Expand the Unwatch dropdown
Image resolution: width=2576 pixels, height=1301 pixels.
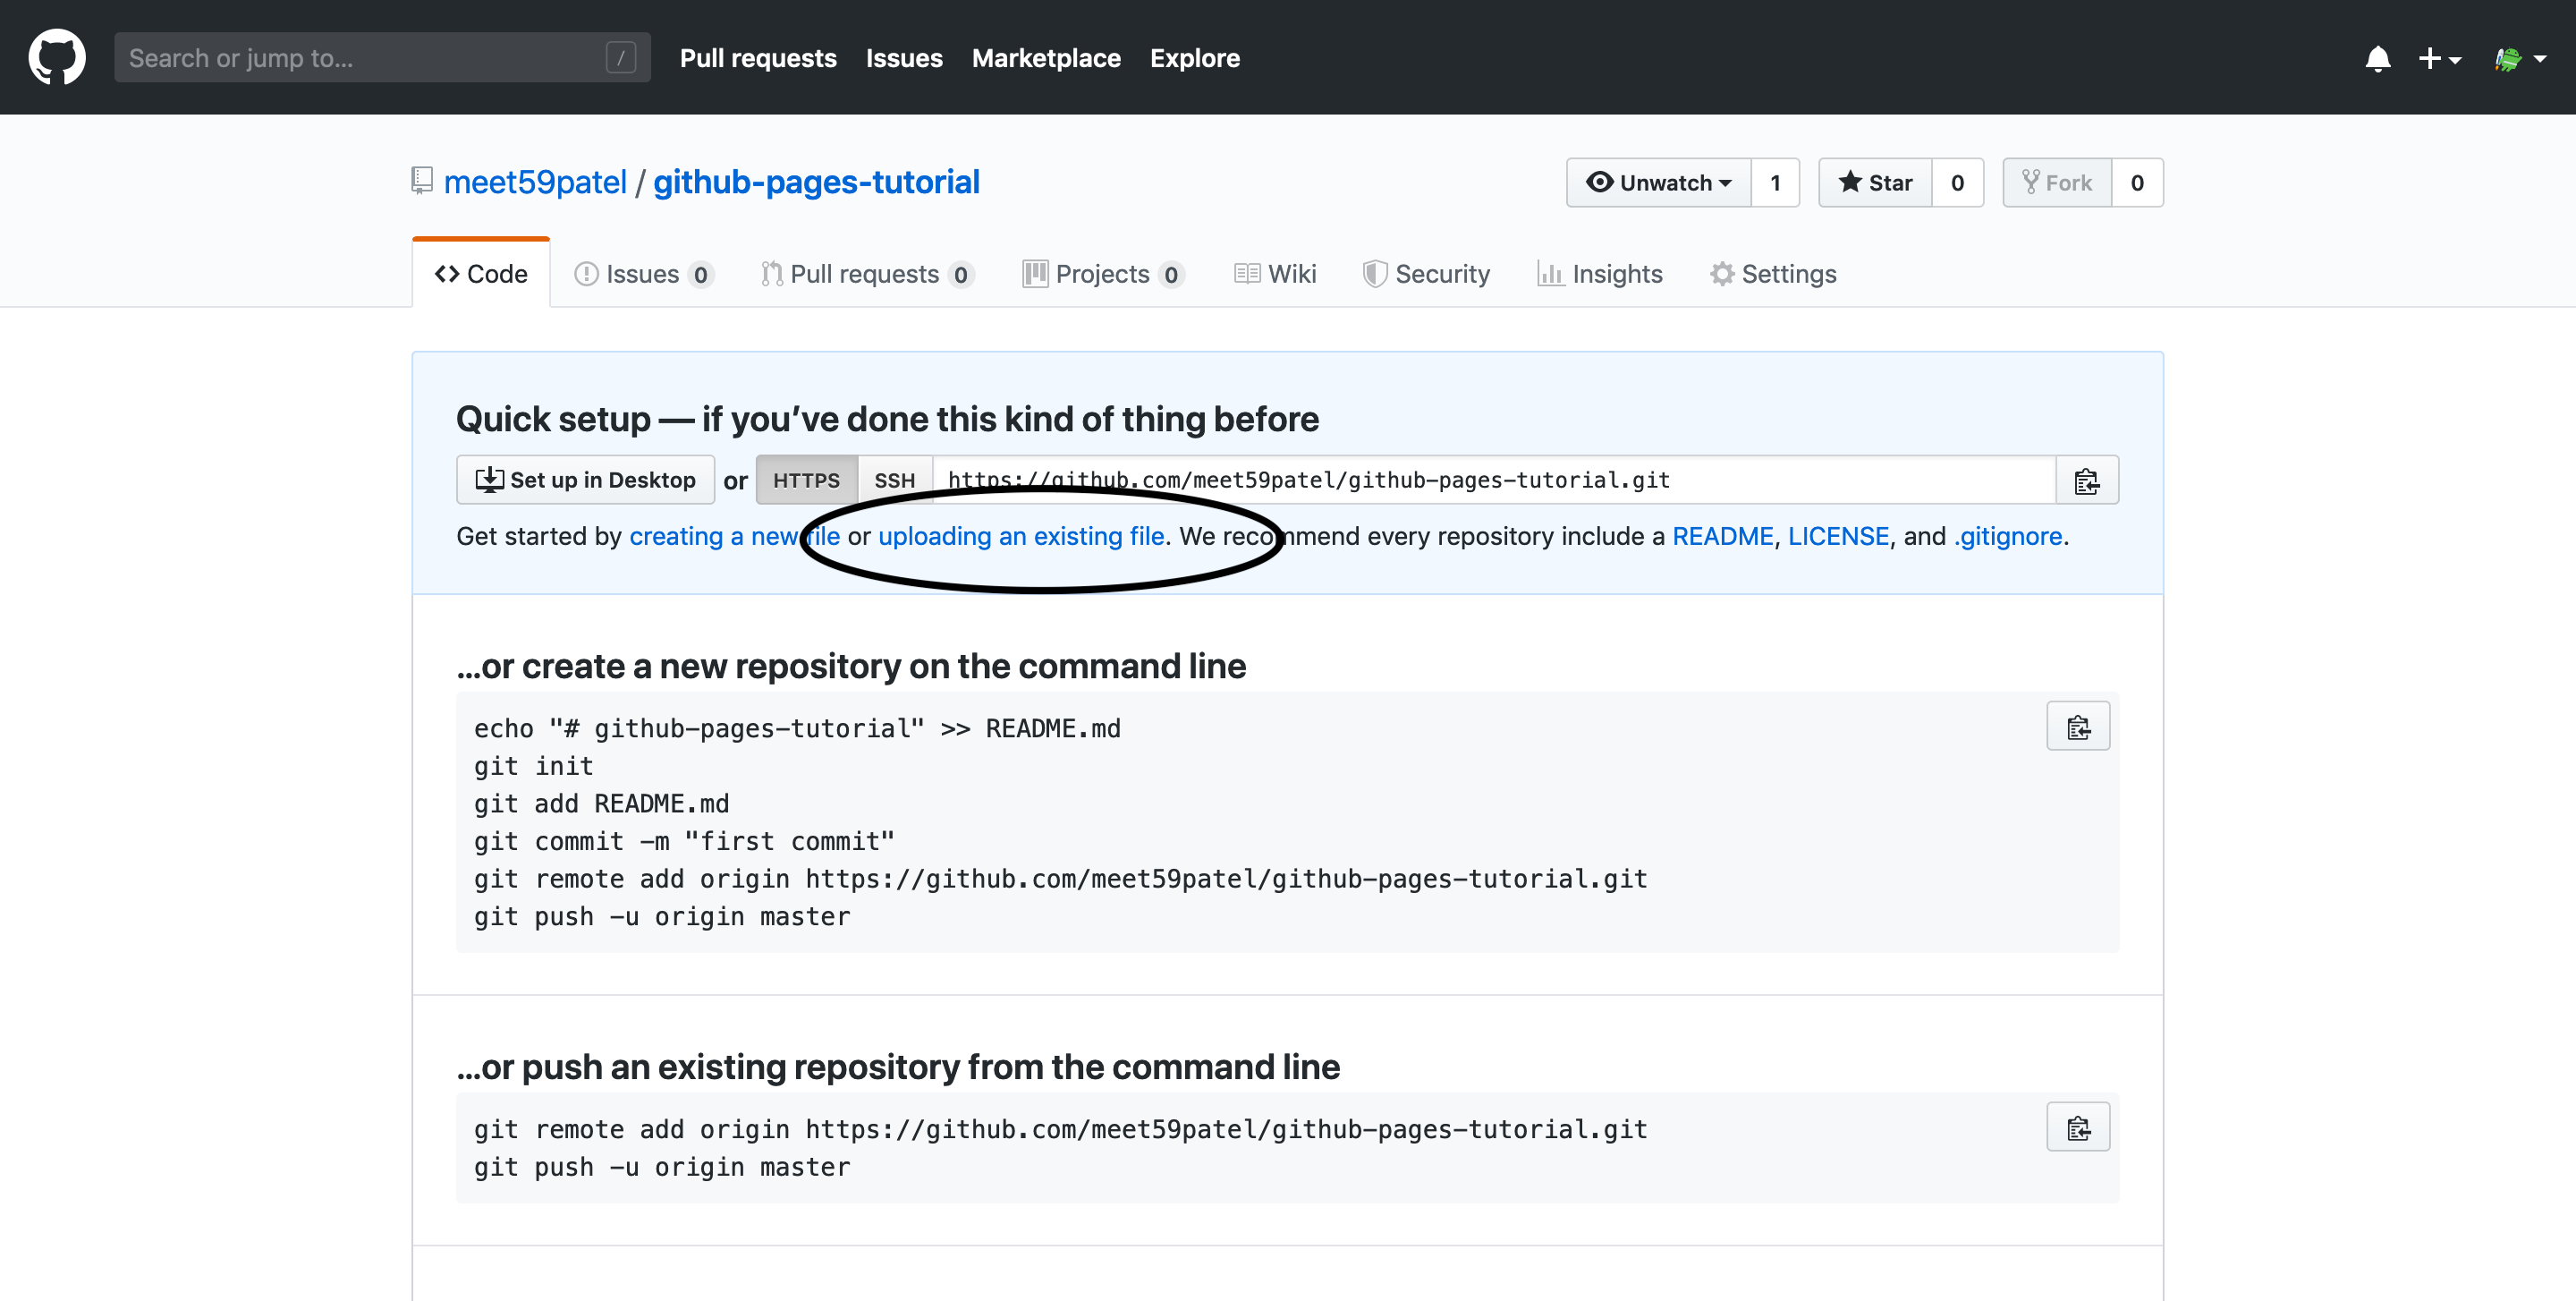click(x=1658, y=182)
